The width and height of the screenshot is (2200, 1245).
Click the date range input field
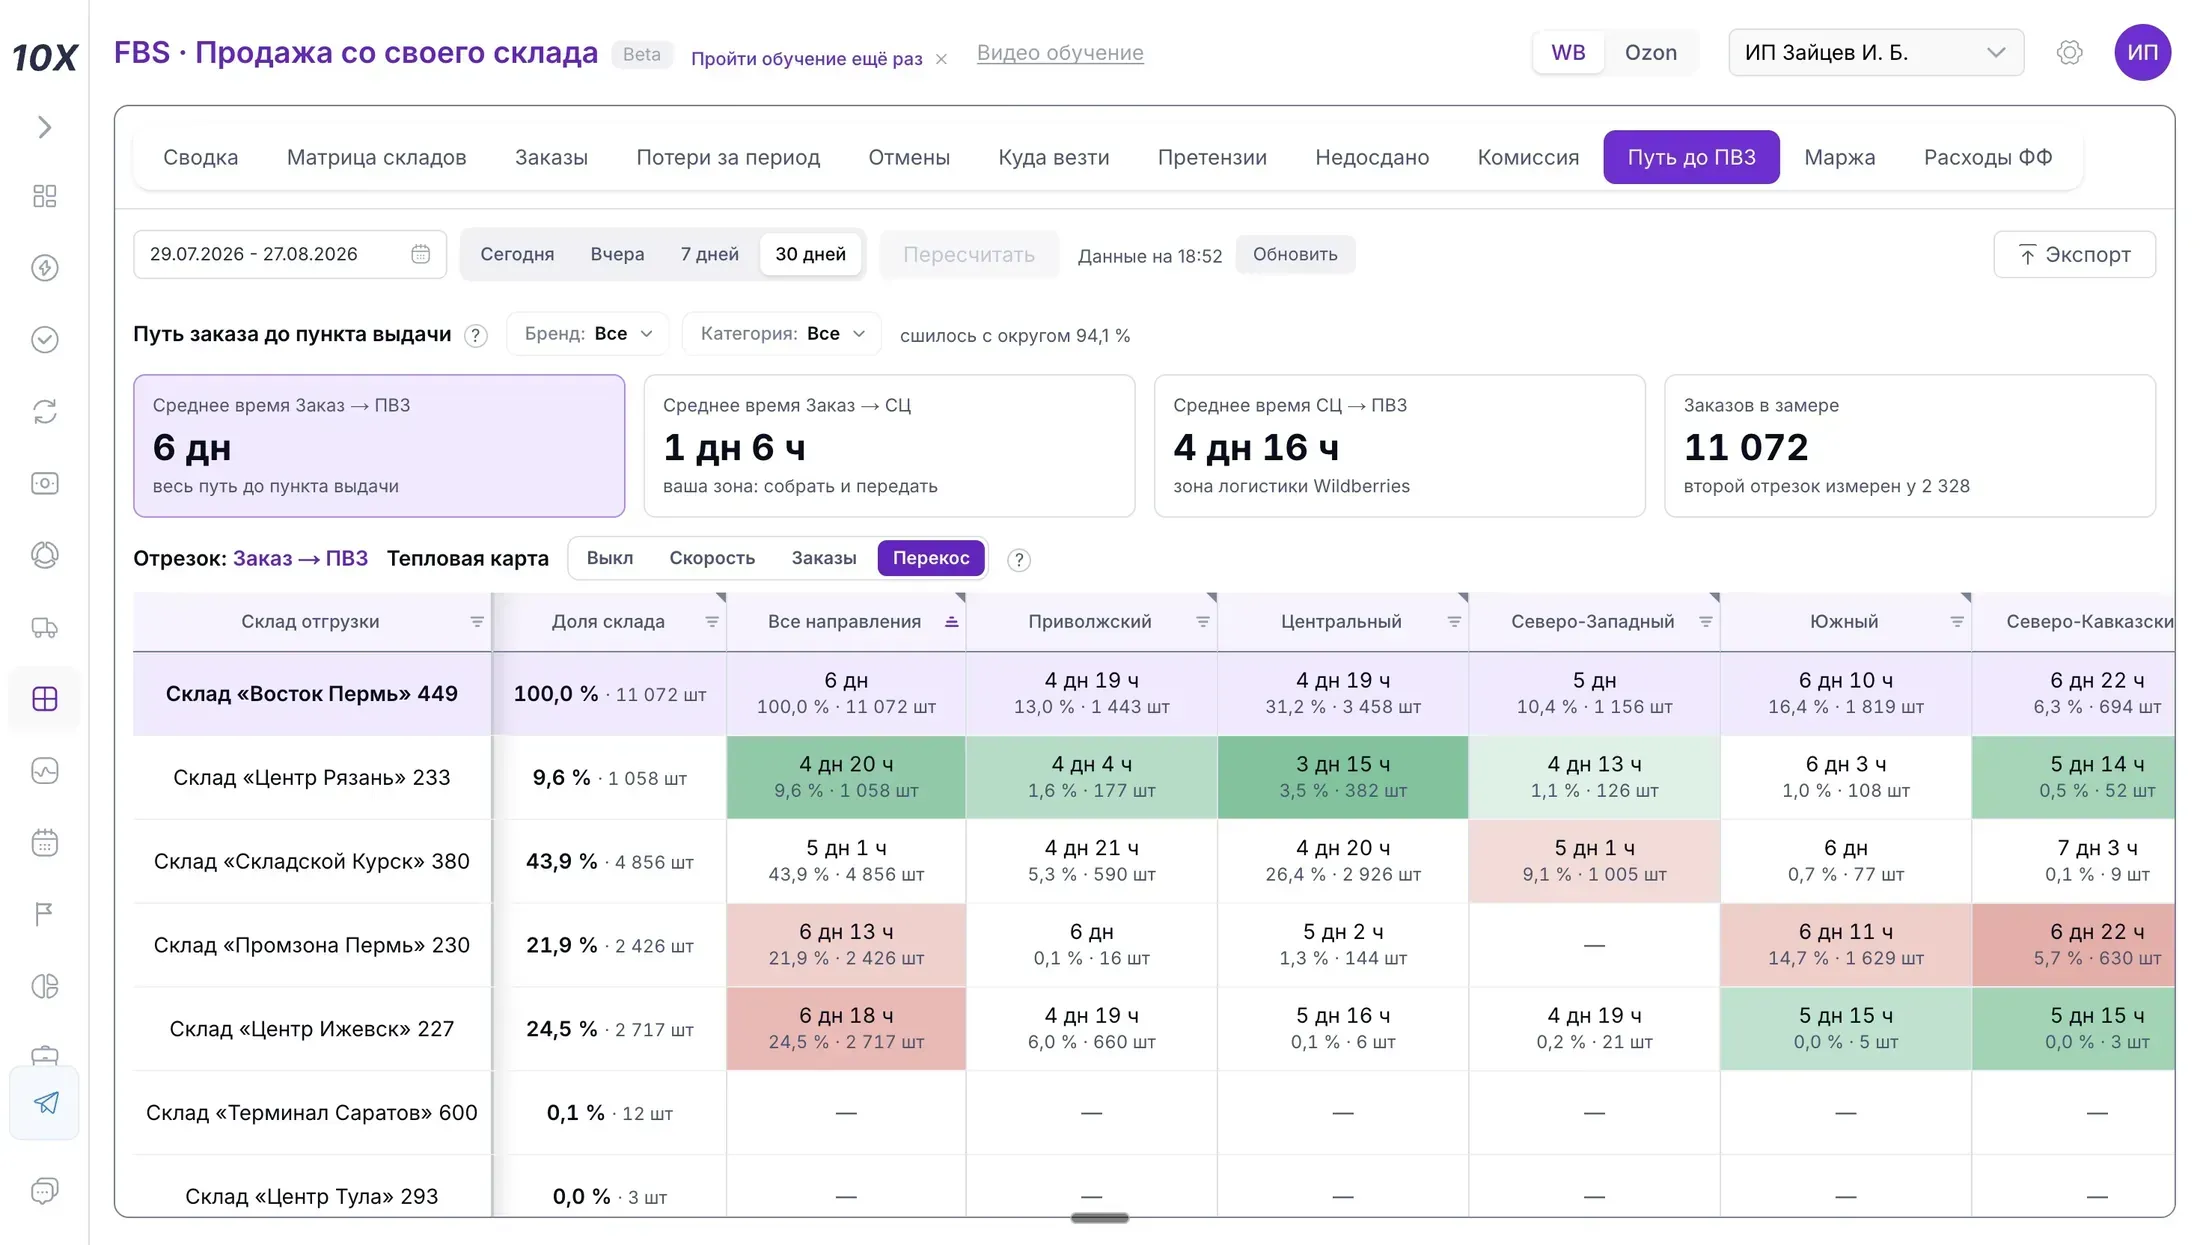[289, 254]
